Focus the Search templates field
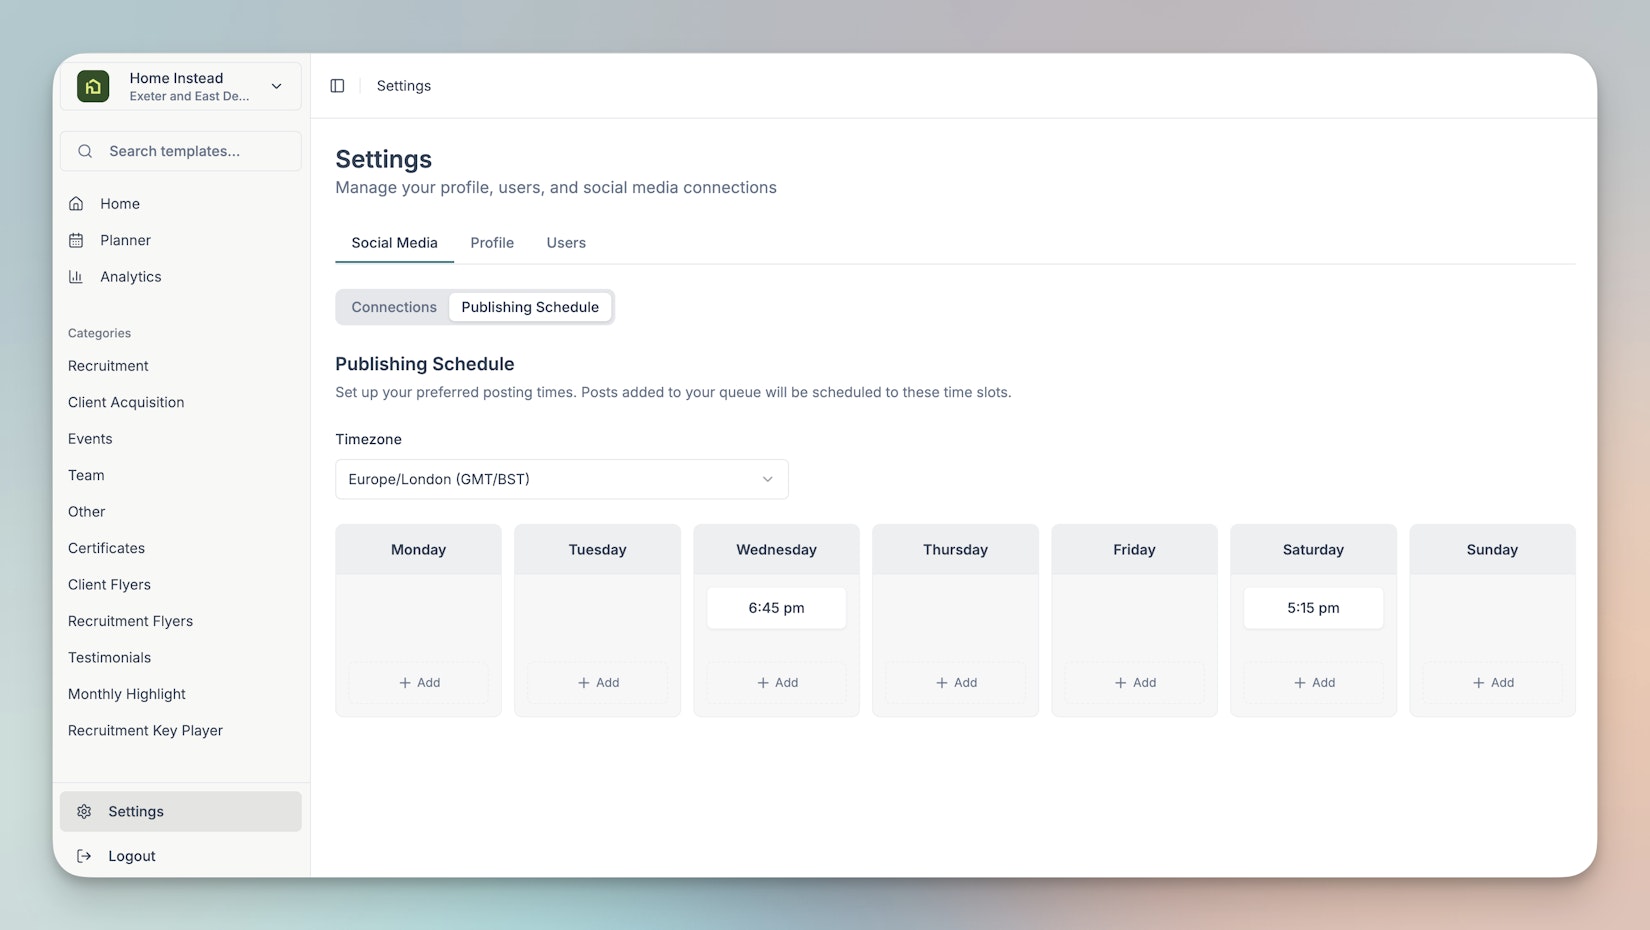 coord(195,151)
